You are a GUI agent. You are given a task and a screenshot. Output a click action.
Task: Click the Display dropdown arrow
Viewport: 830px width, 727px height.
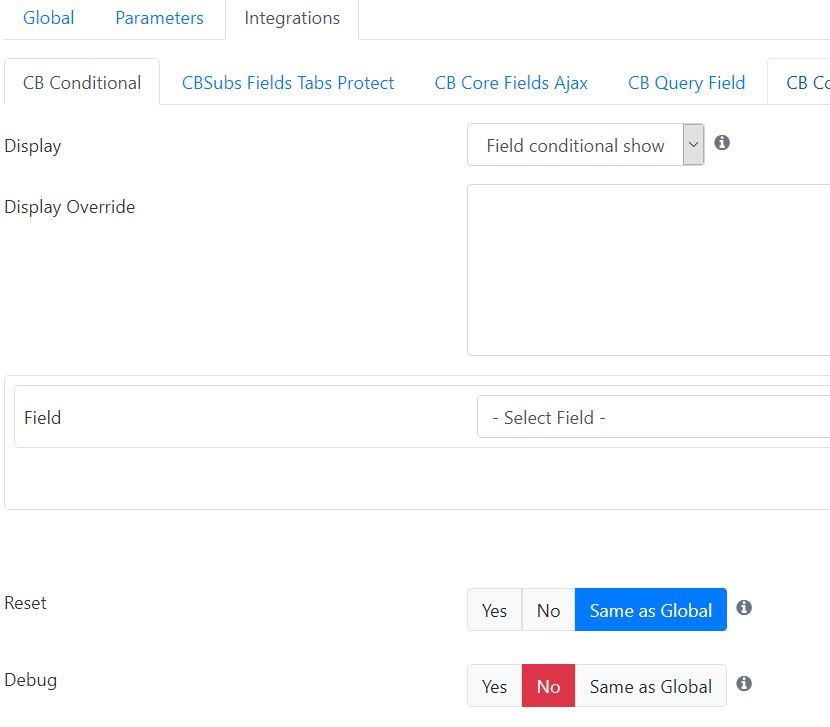pos(693,145)
